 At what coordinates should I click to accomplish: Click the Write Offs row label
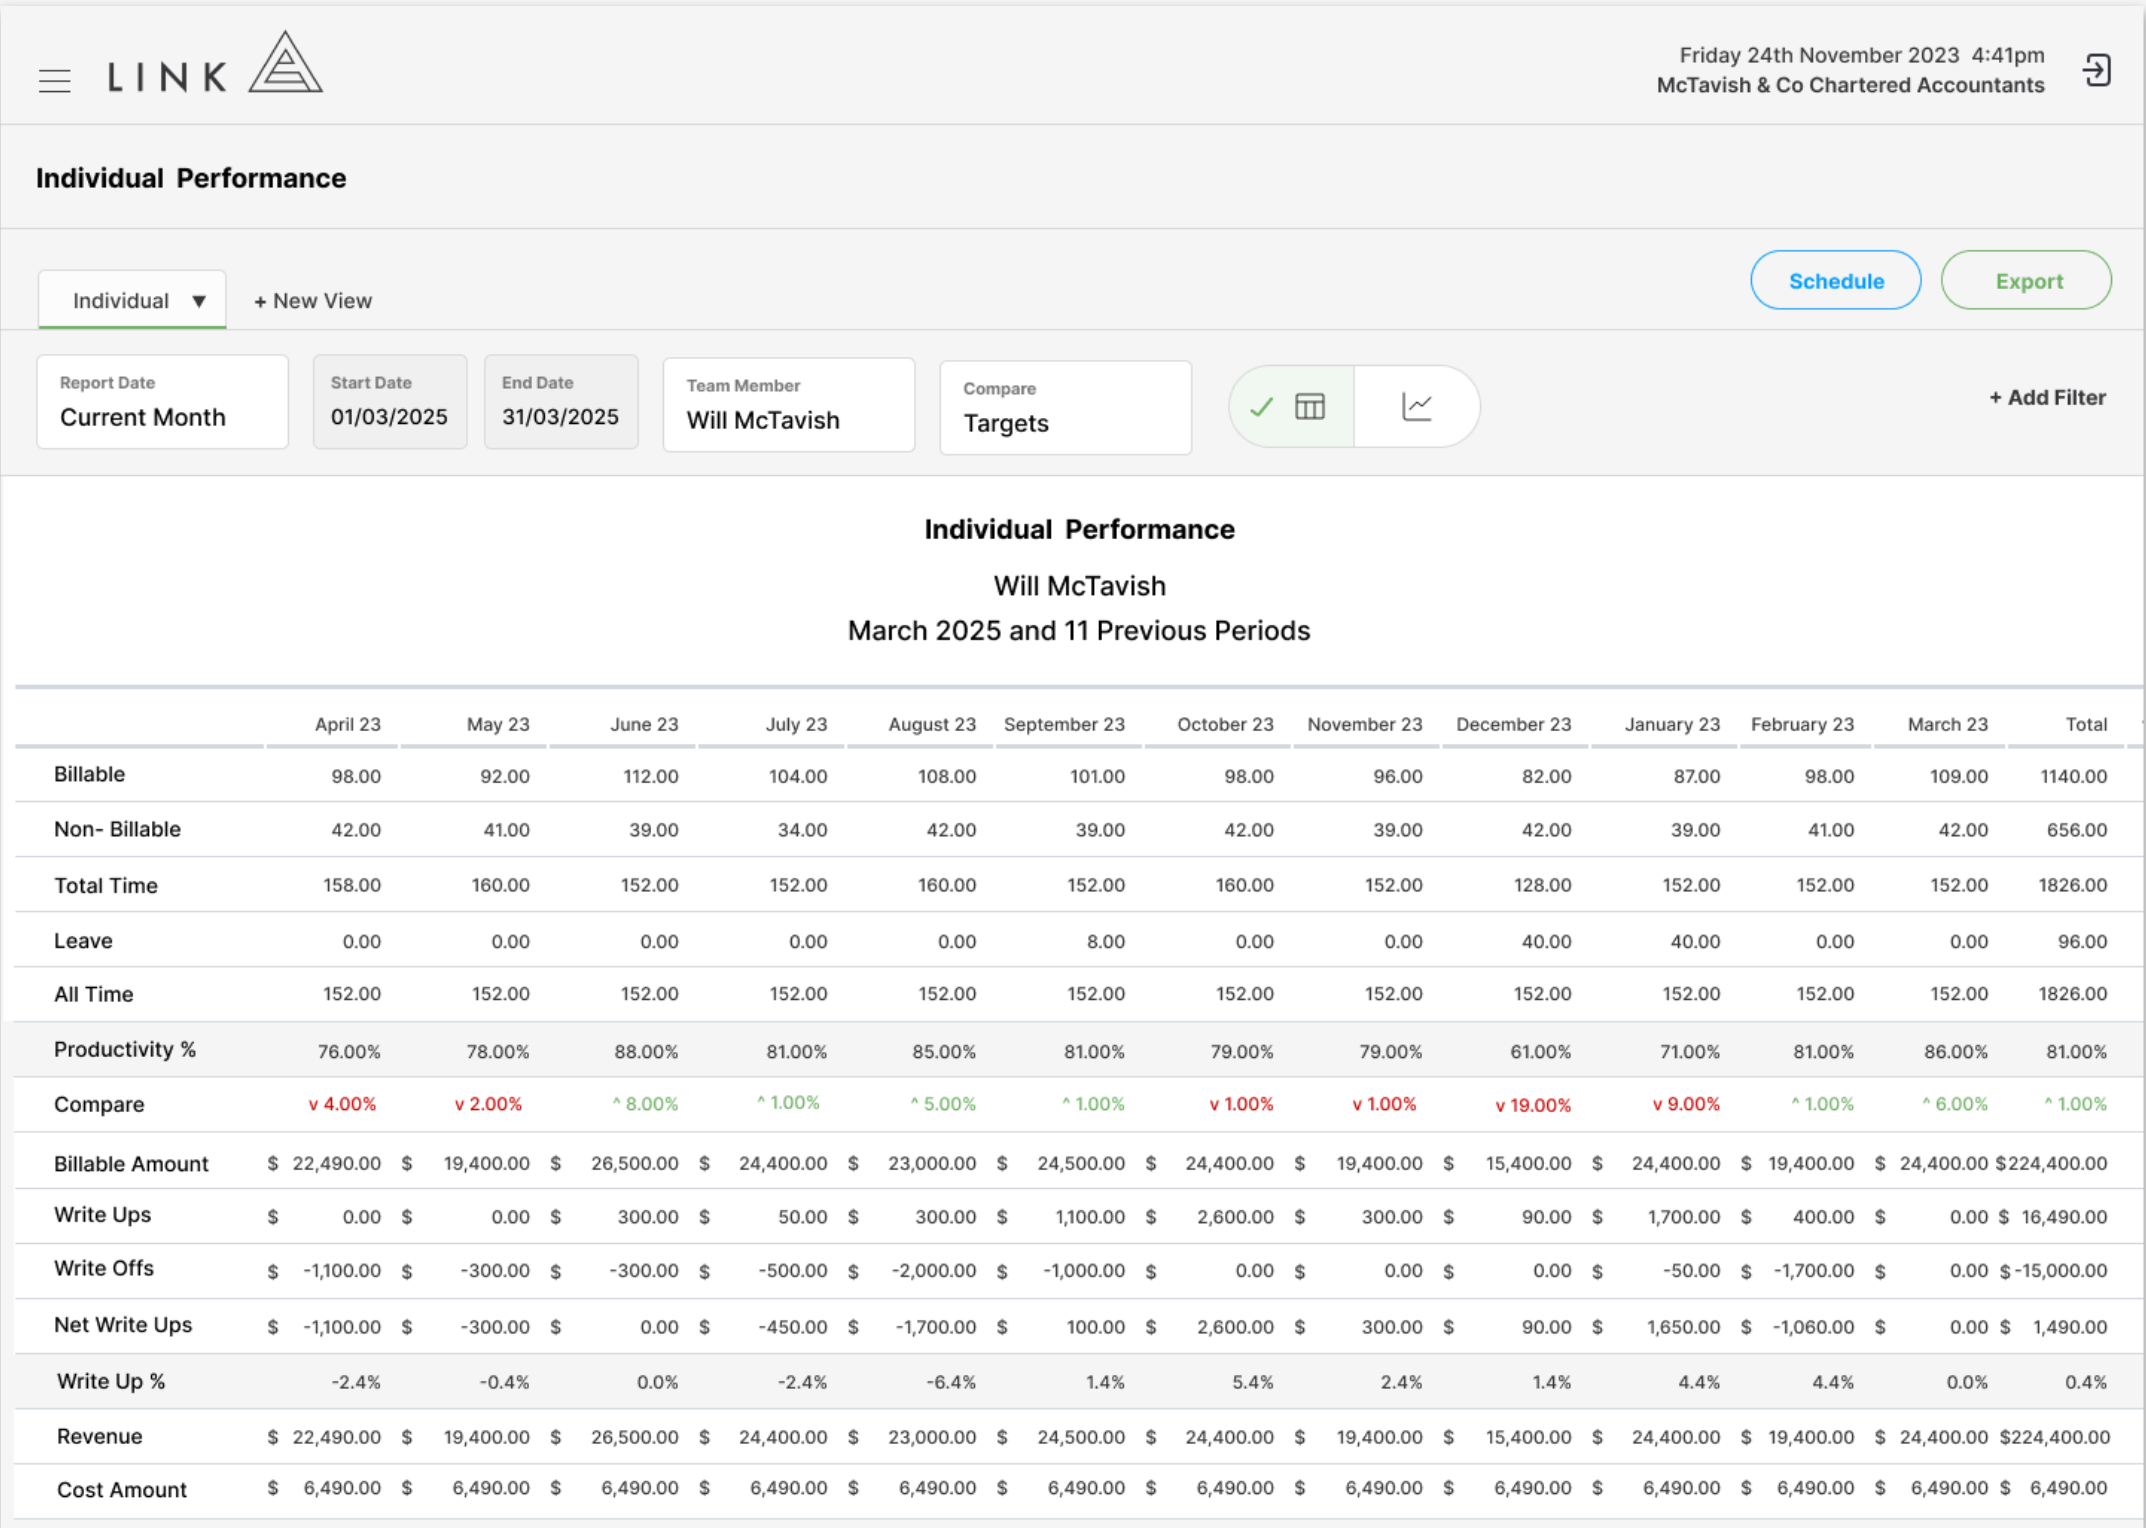click(x=103, y=1268)
